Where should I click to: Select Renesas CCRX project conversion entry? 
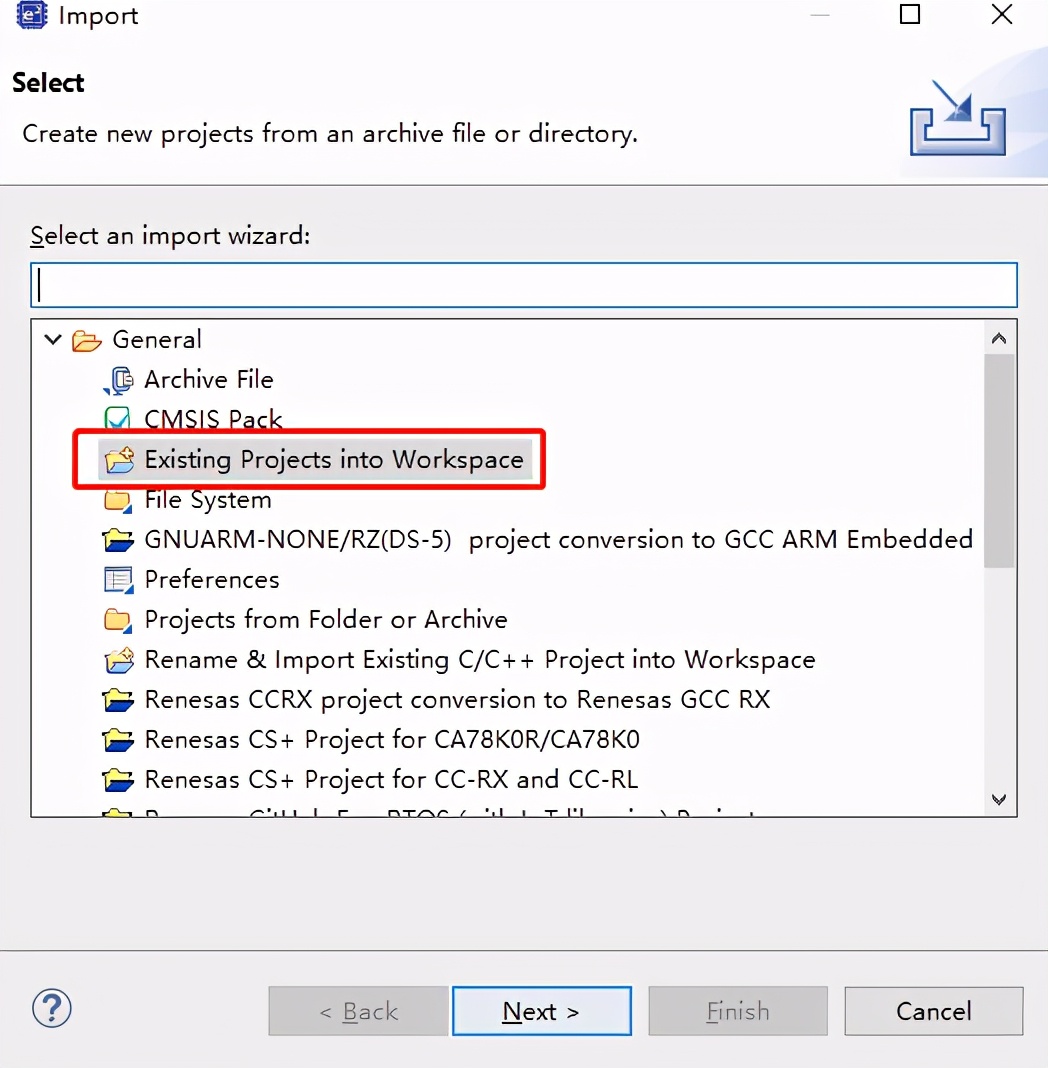(457, 700)
